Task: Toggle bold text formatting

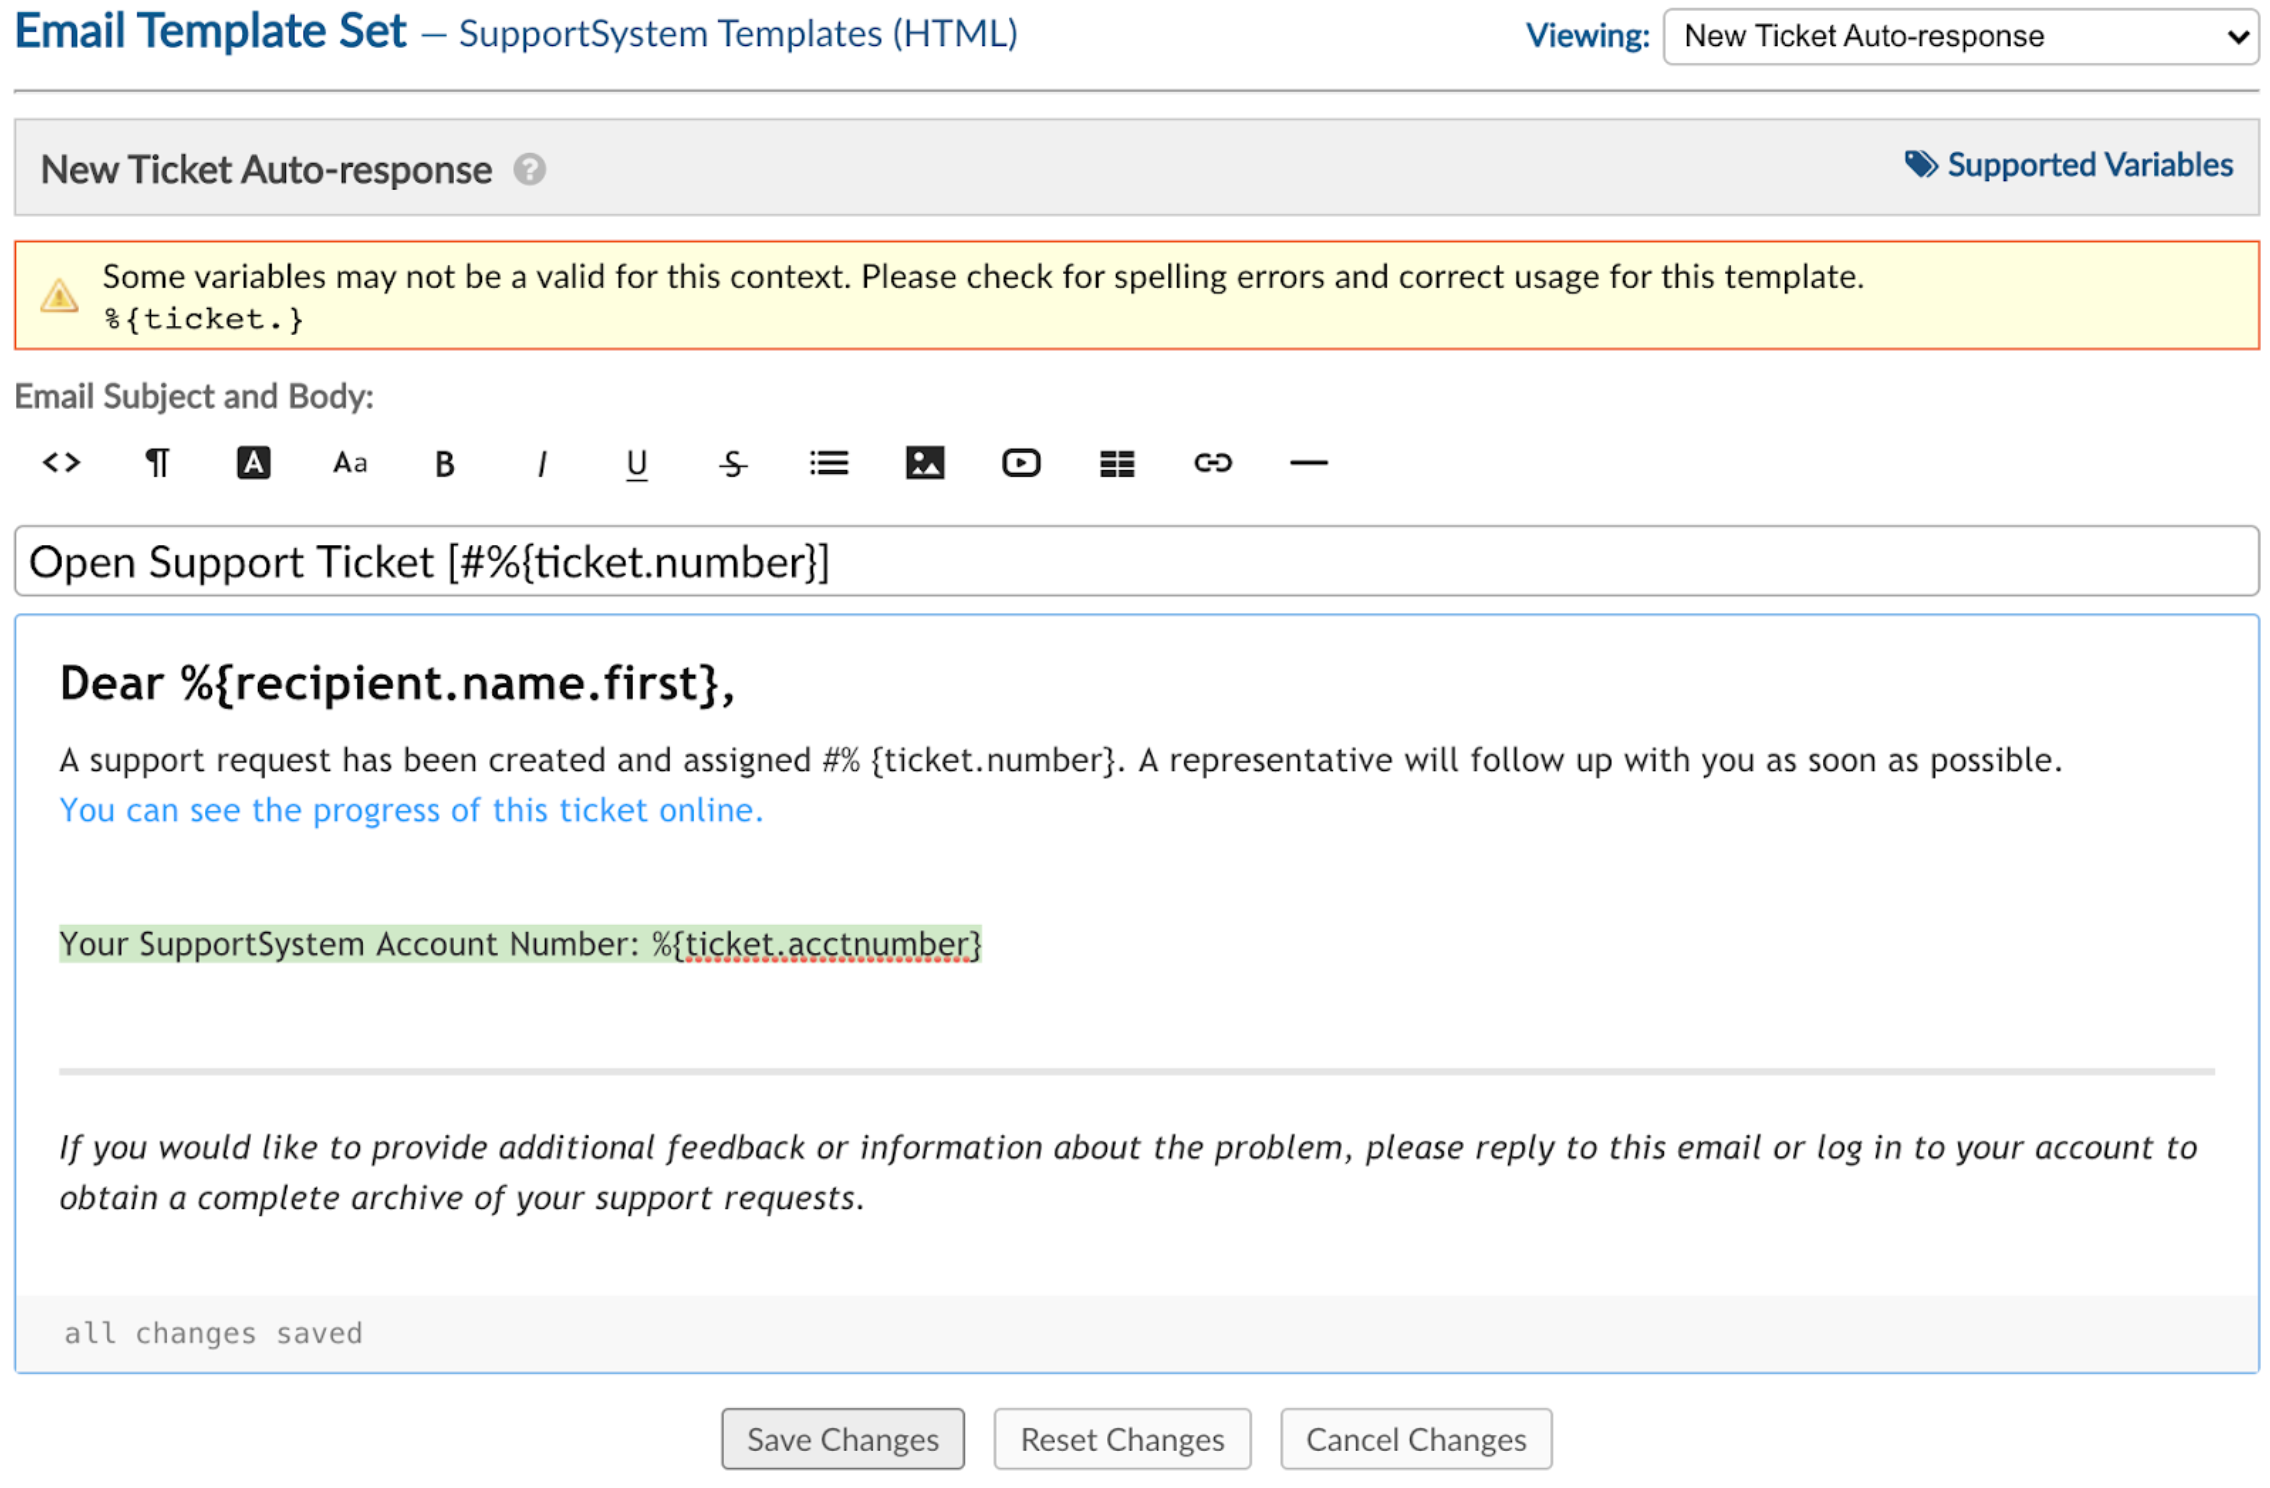Action: click(x=444, y=462)
